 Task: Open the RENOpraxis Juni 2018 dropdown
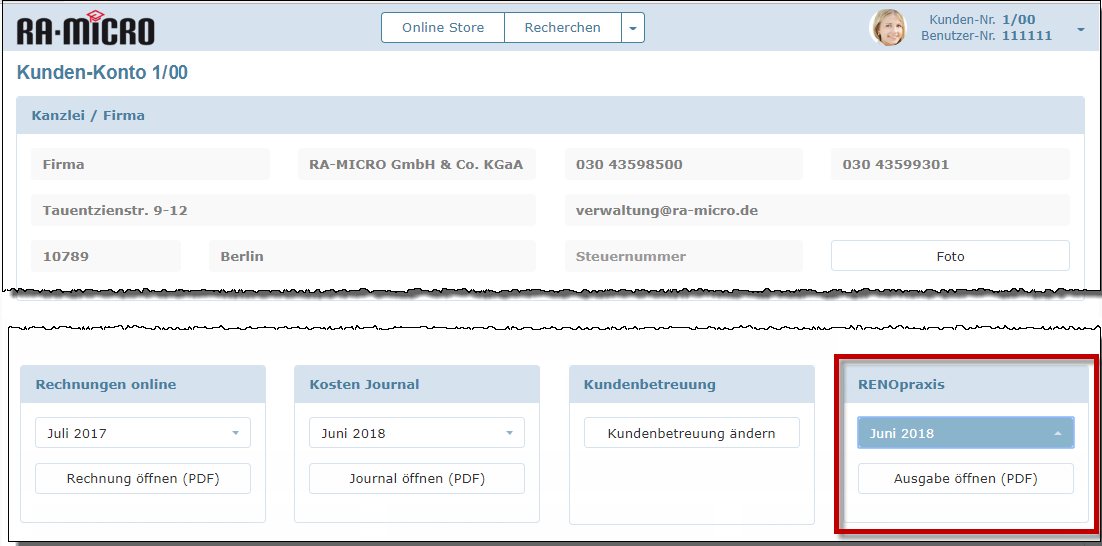[x=966, y=433]
